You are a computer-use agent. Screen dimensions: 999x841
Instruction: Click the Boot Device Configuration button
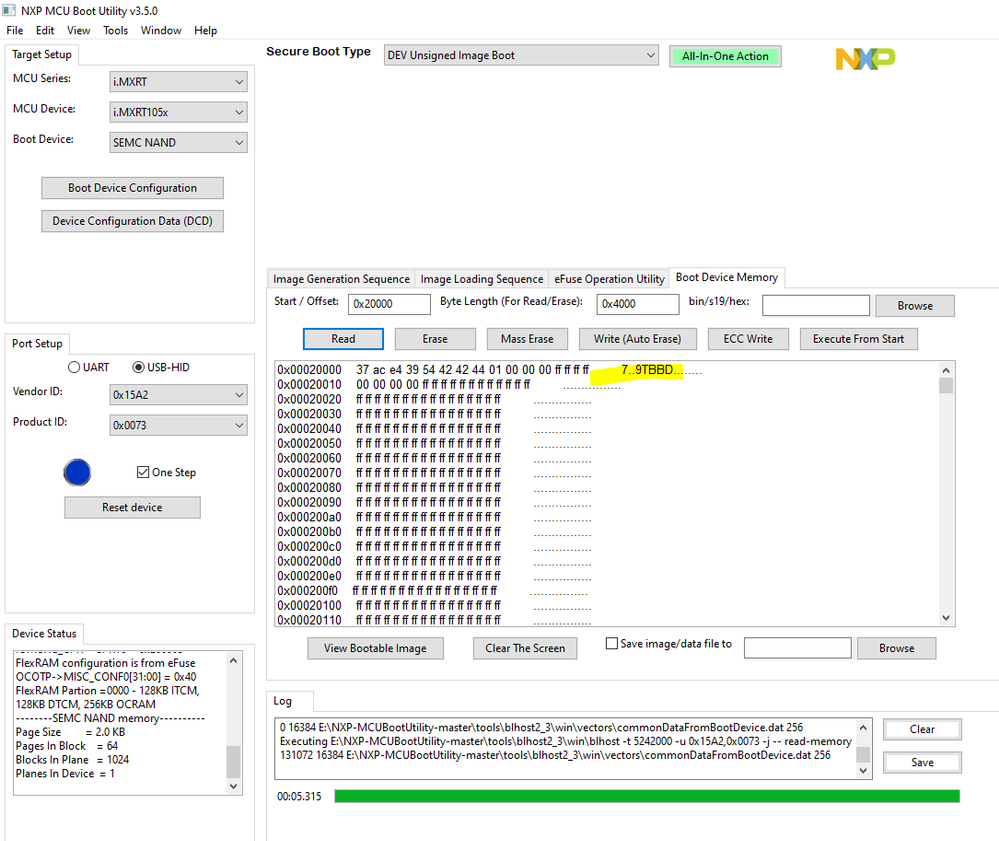click(133, 188)
